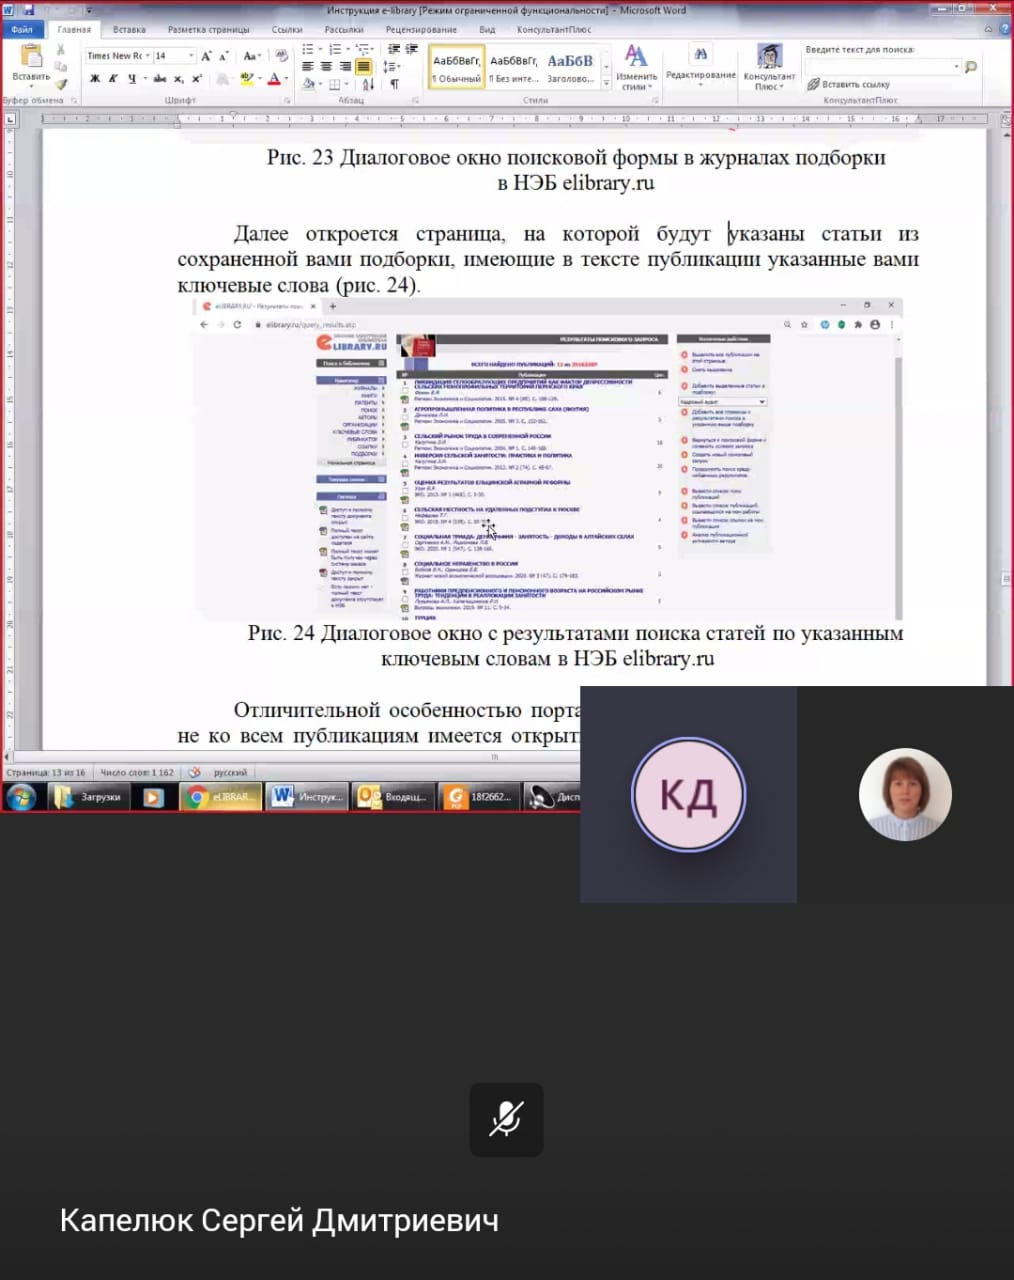Underline text with the Ч button
This screenshot has width=1014, height=1280.
(131, 79)
